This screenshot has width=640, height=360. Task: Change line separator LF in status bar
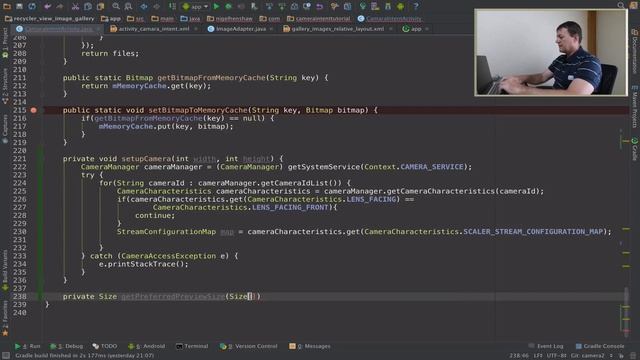538,356
